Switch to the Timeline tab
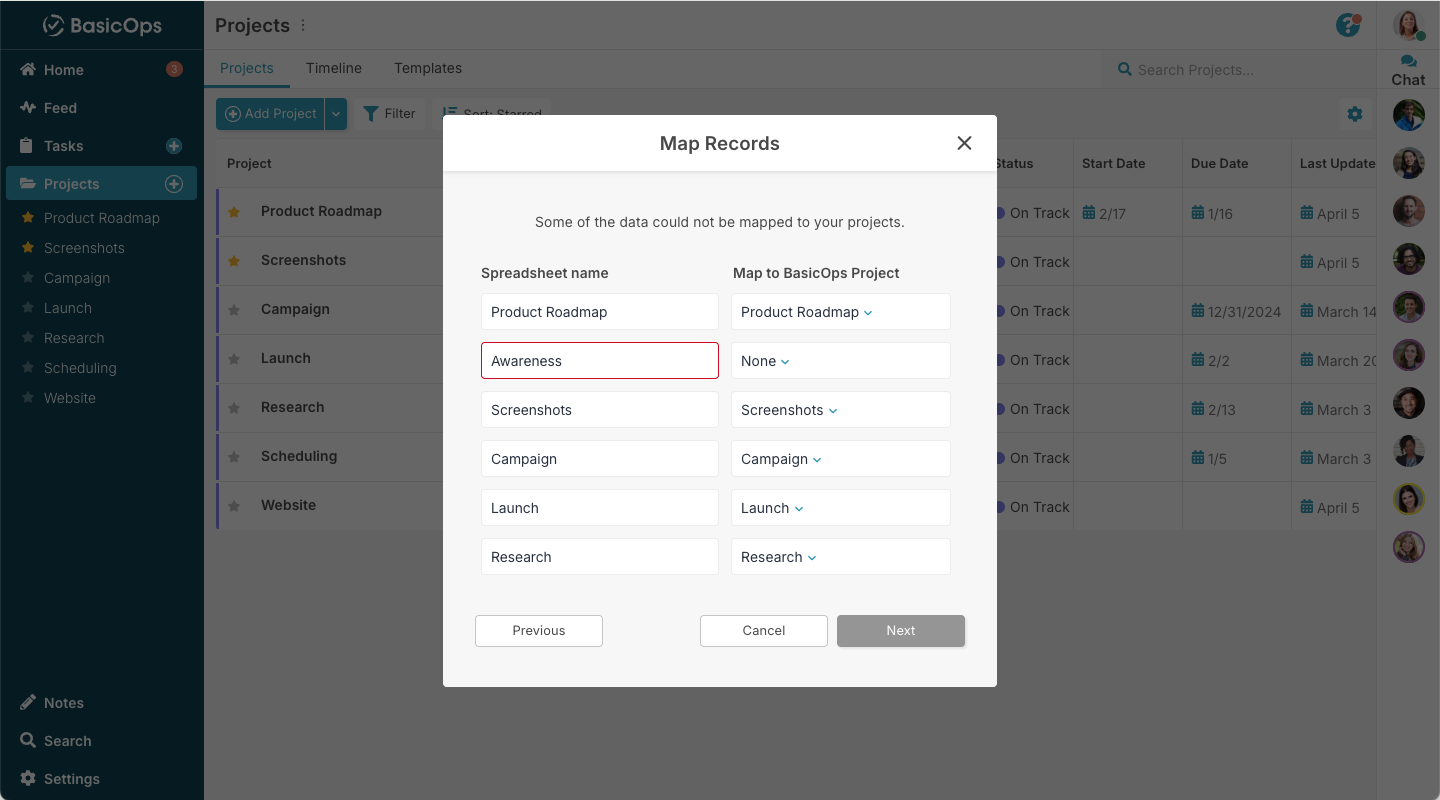The width and height of the screenshot is (1440, 800). pos(334,68)
